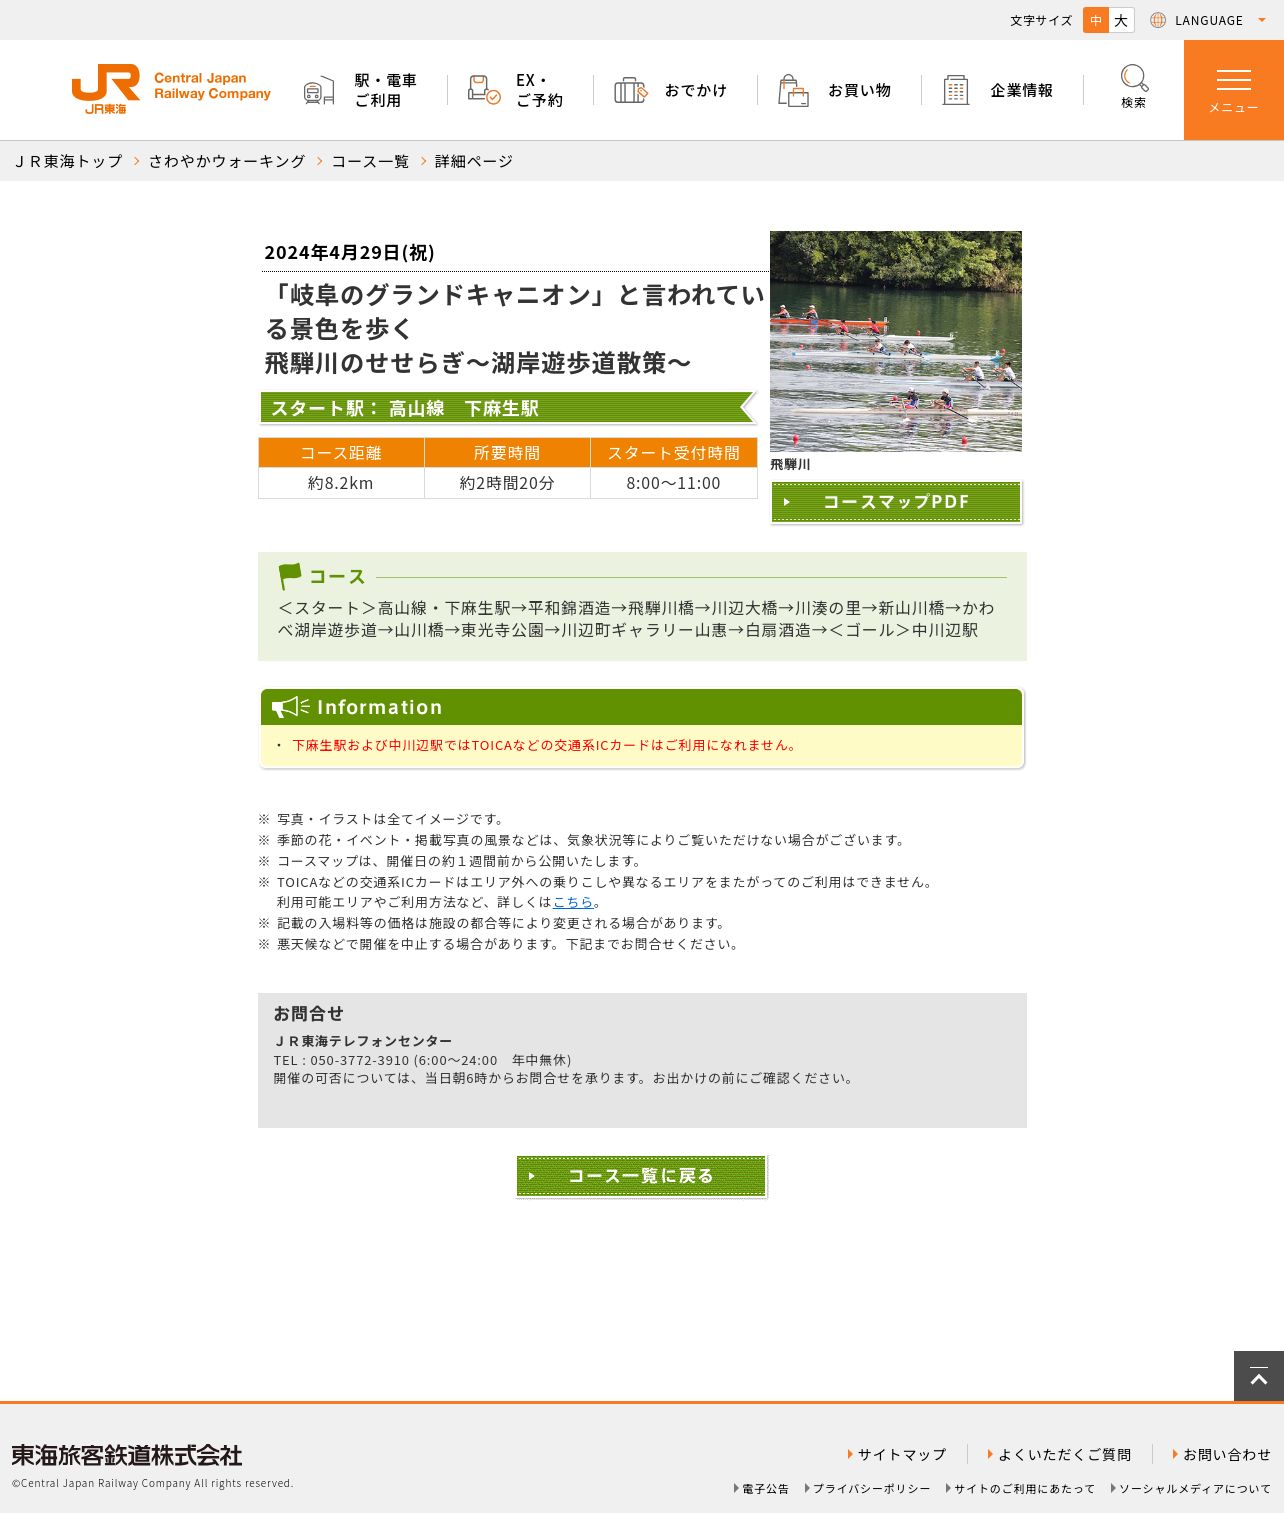Viewport: 1284px width, 1513px height.
Task: Open おでかけ menu
Action: click(696, 90)
